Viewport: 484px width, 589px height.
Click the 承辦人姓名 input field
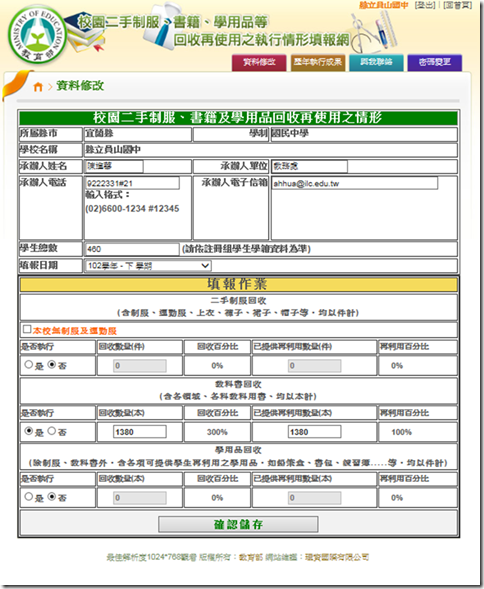[114, 166]
